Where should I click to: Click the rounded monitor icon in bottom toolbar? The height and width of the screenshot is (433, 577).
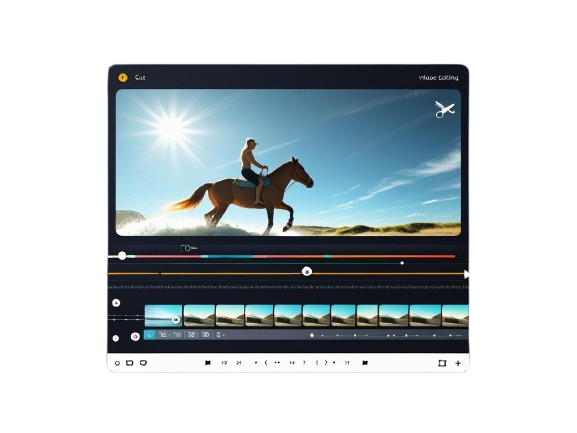(143, 363)
